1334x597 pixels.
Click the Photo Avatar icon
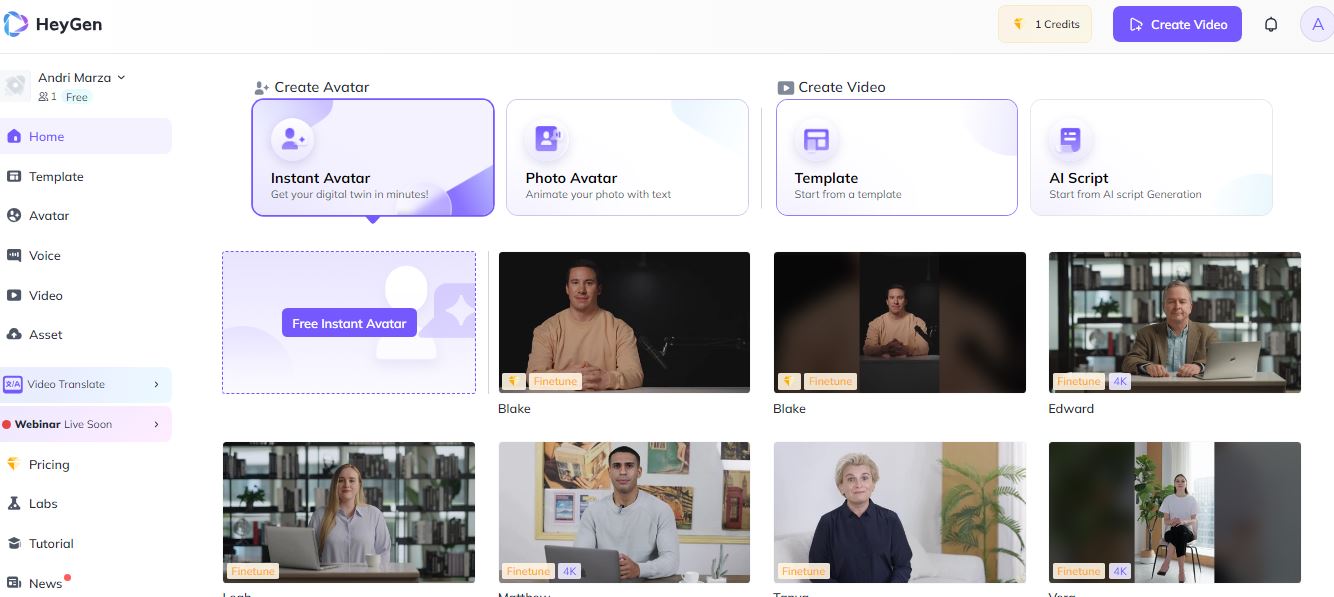point(547,139)
